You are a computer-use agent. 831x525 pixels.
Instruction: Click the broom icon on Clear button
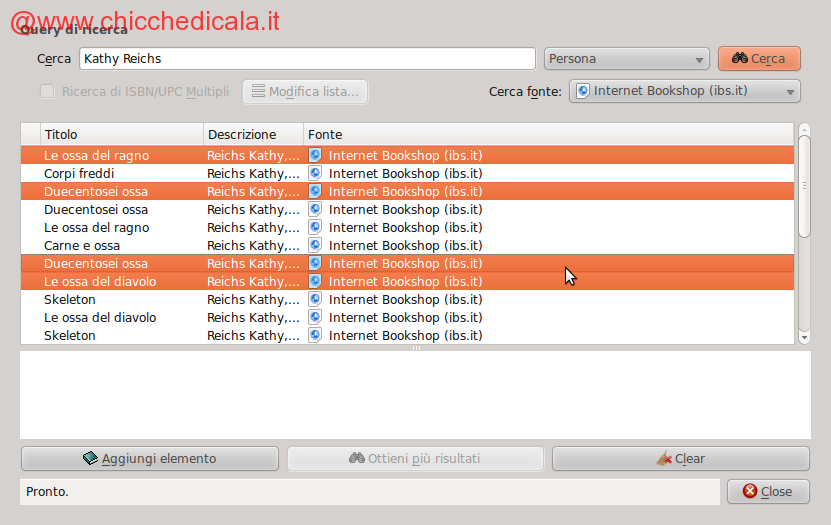(x=664, y=459)
